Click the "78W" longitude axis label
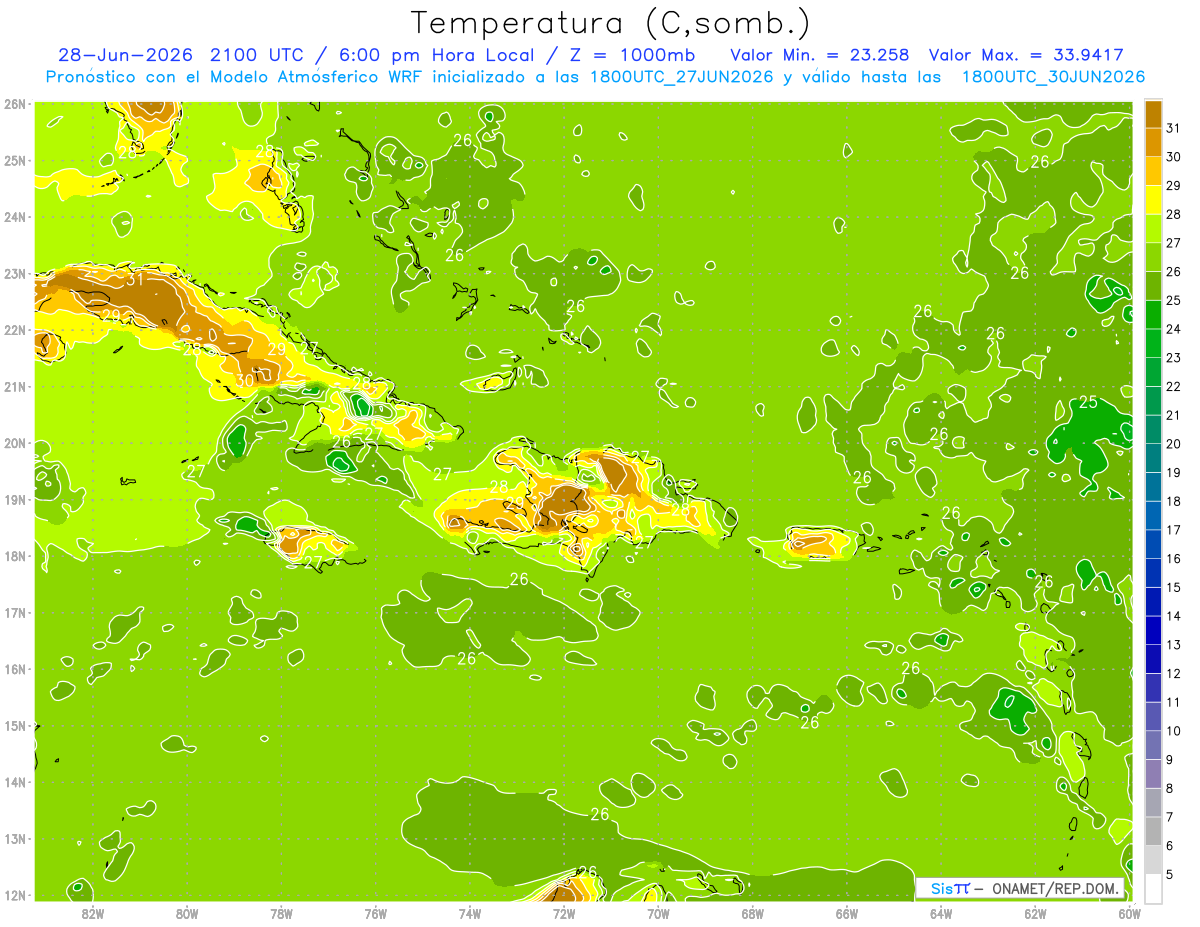This screenshot has width=1200, height=927. [281, 913]
